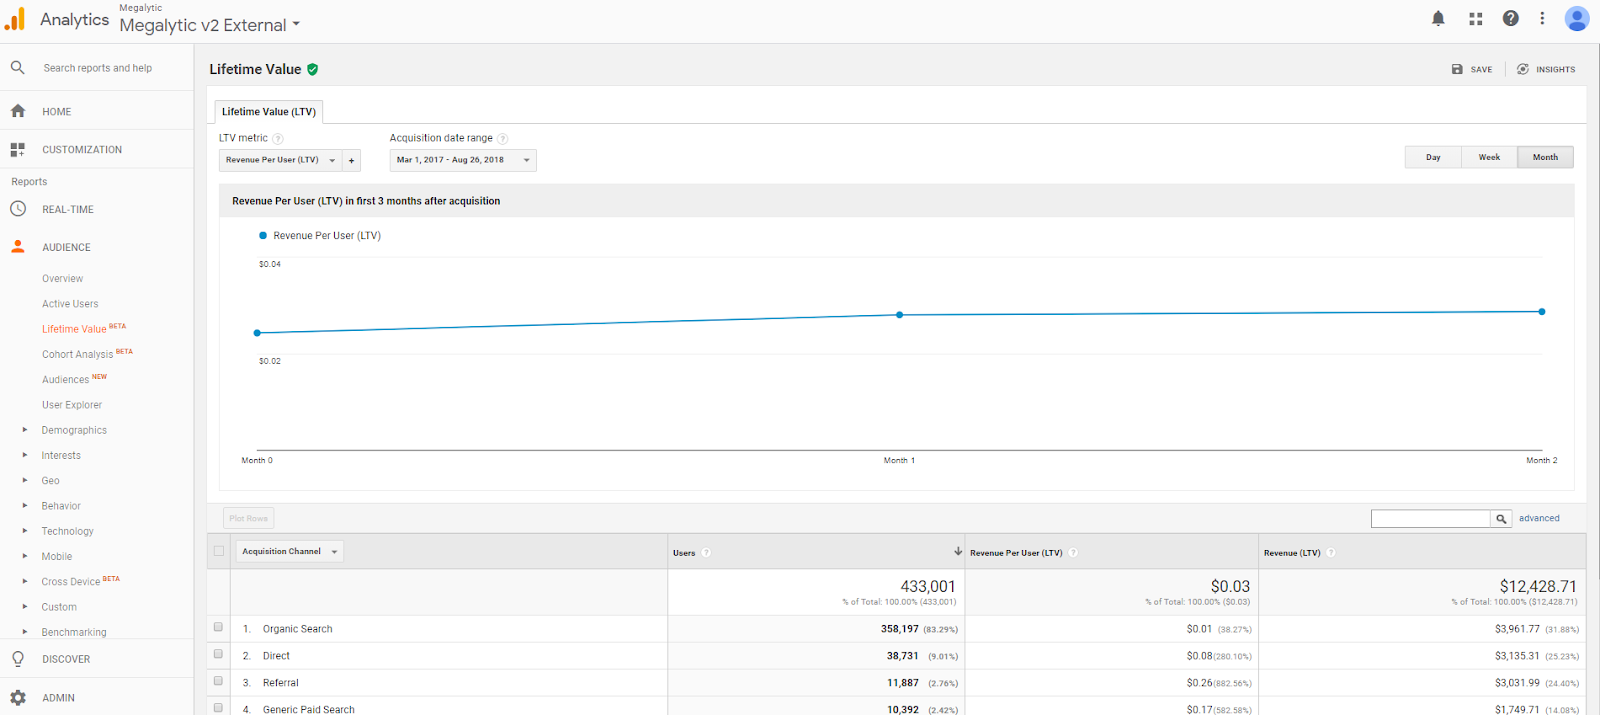Click the Plot Rows button
This screenshot has width=1600, height=715.
coord(248,518)
